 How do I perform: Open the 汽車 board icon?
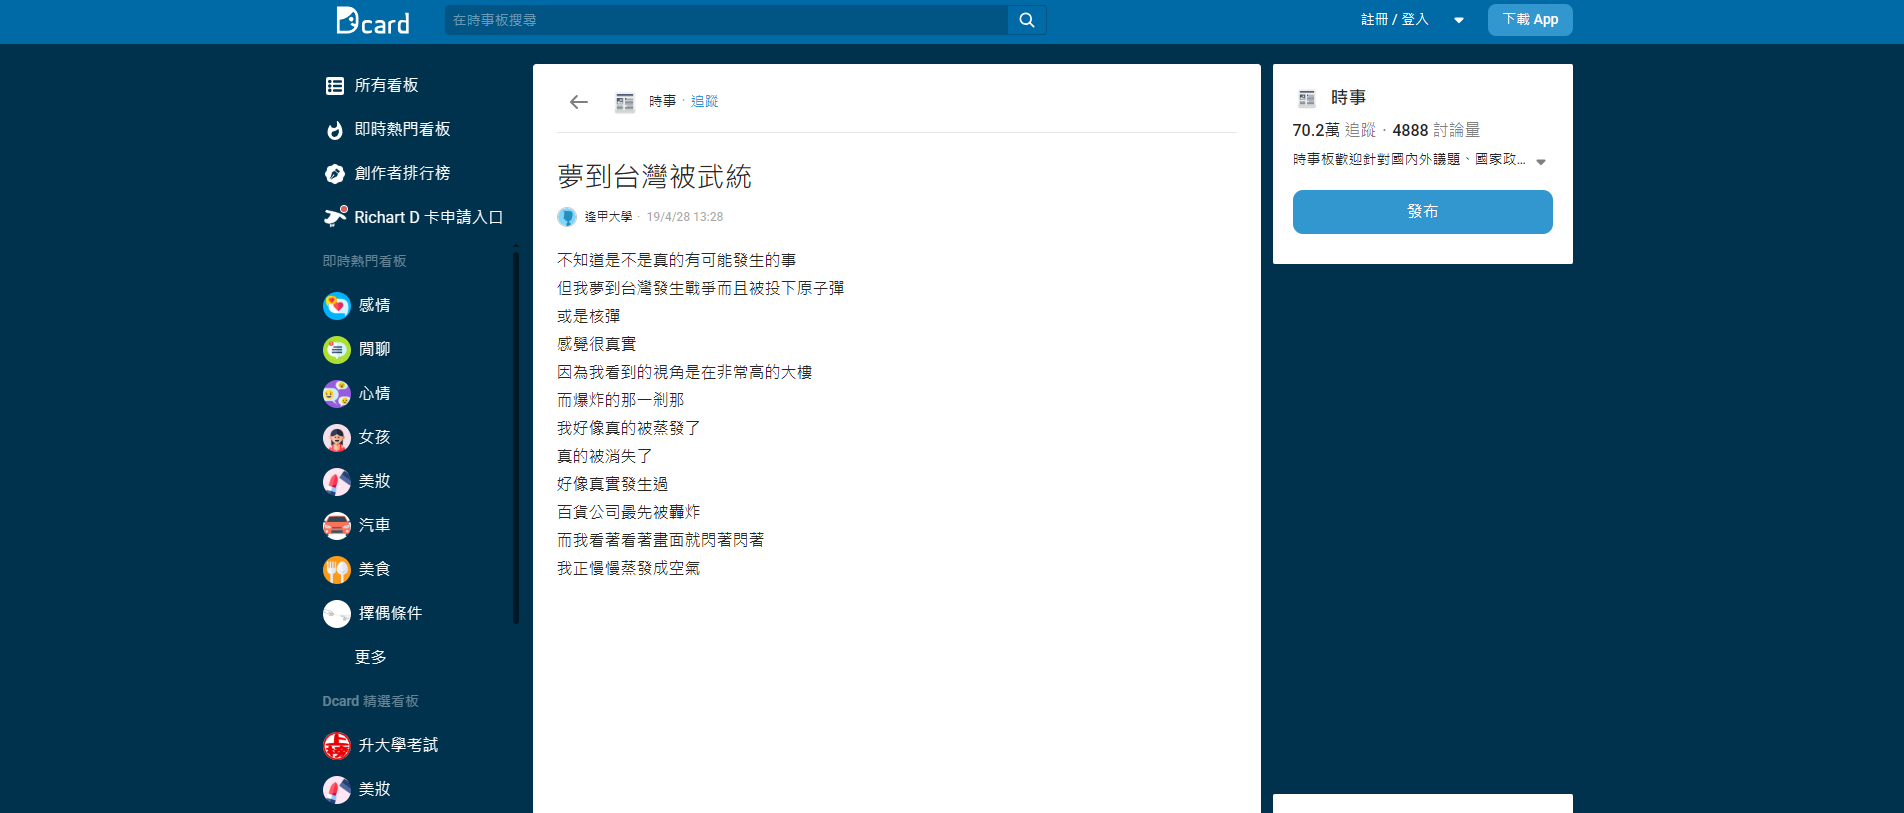click(337, 525)
